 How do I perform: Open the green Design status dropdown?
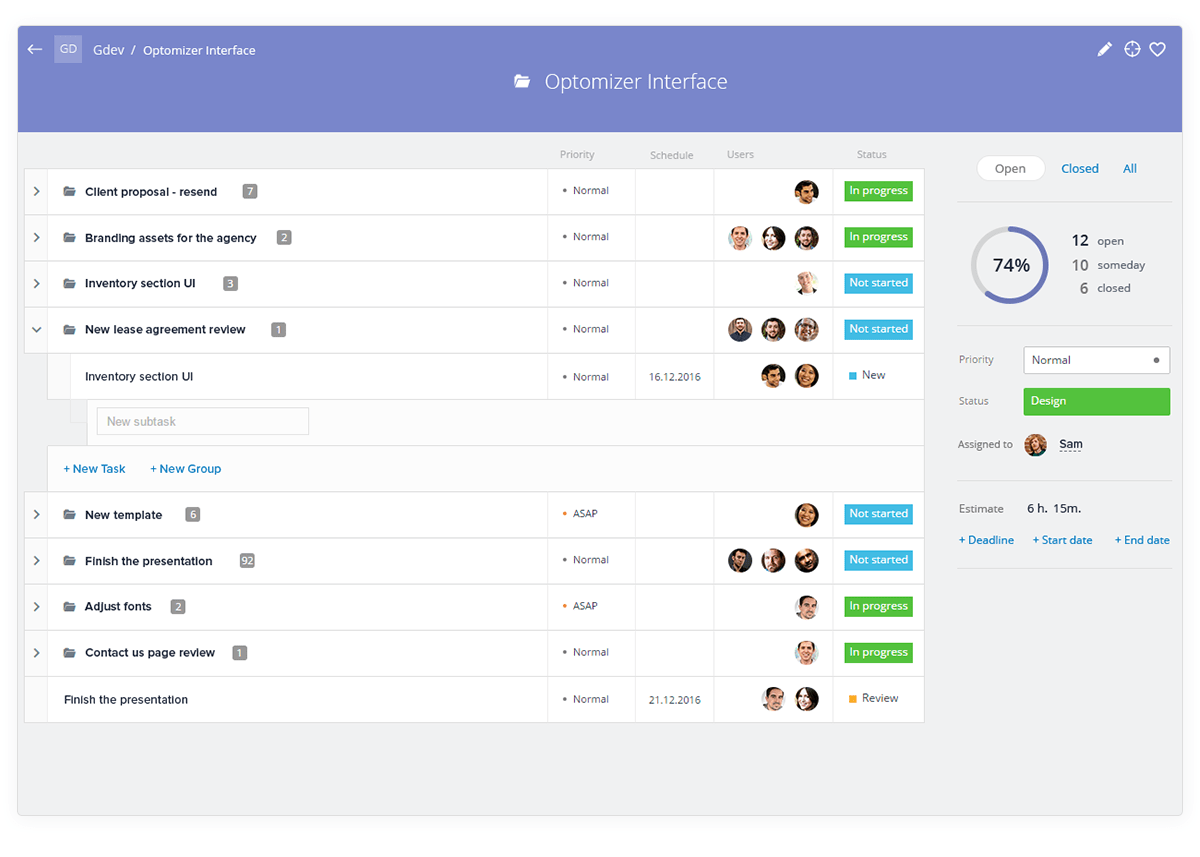1096,401
